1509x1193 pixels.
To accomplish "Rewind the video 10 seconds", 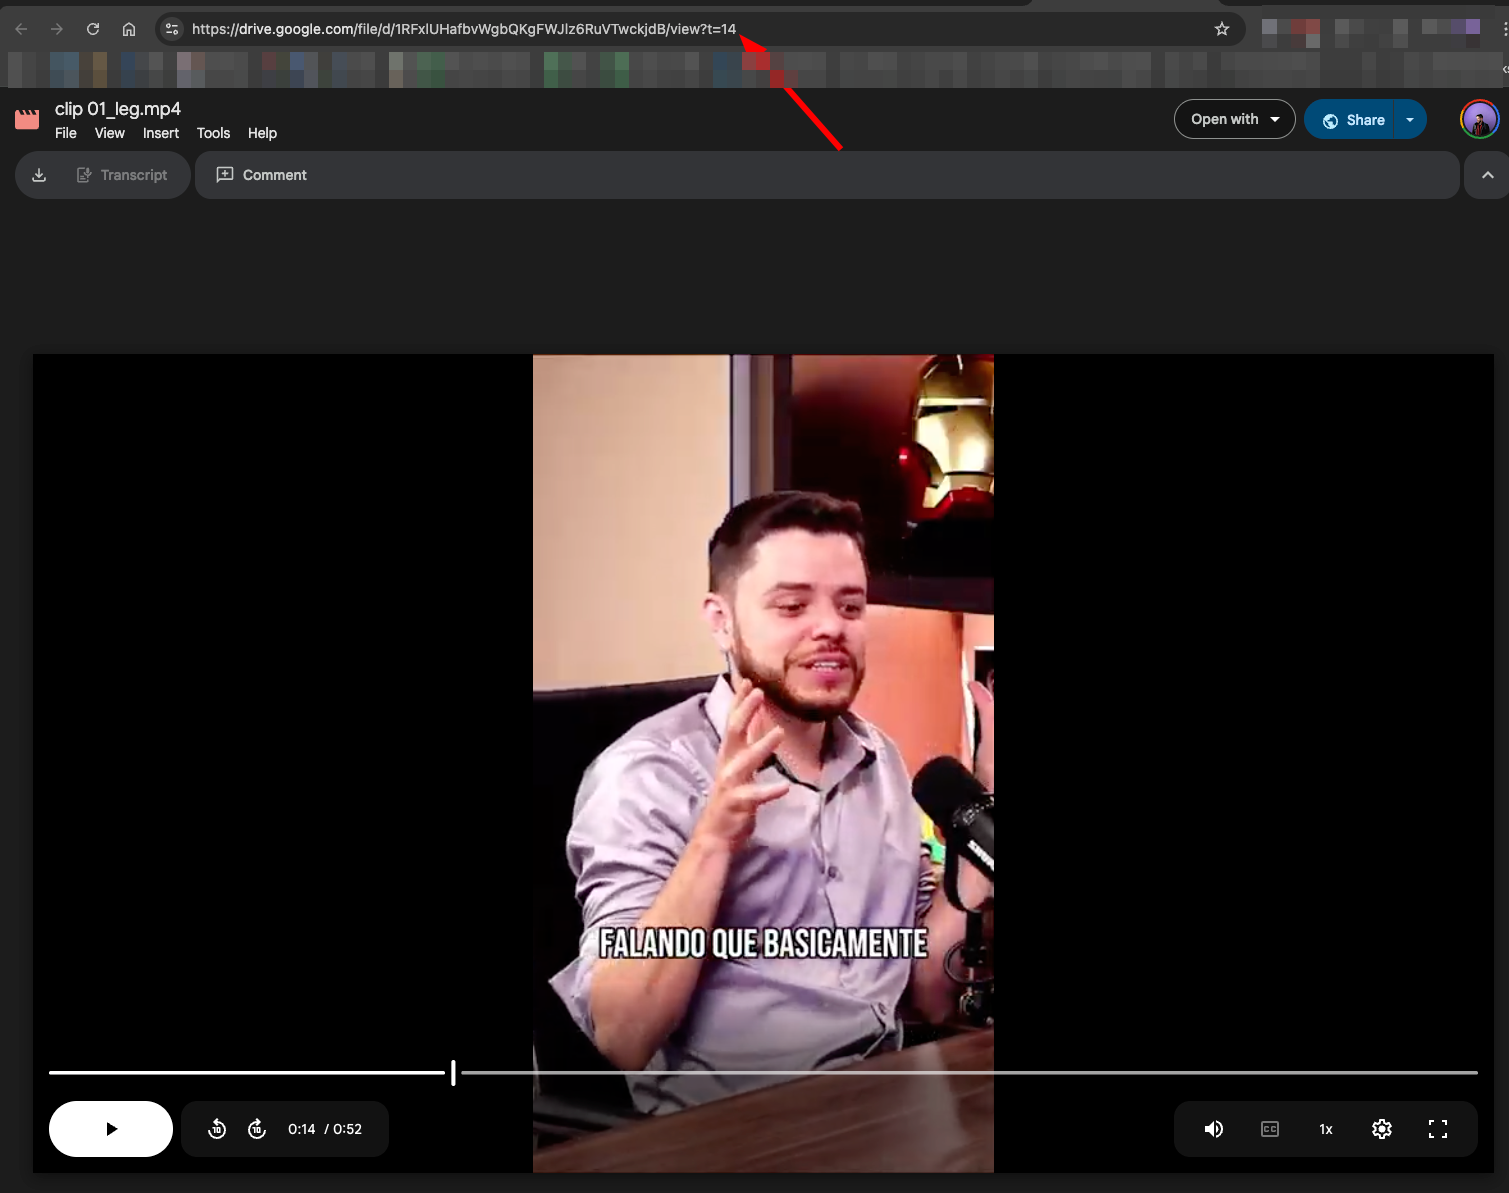I will 217,1129.
